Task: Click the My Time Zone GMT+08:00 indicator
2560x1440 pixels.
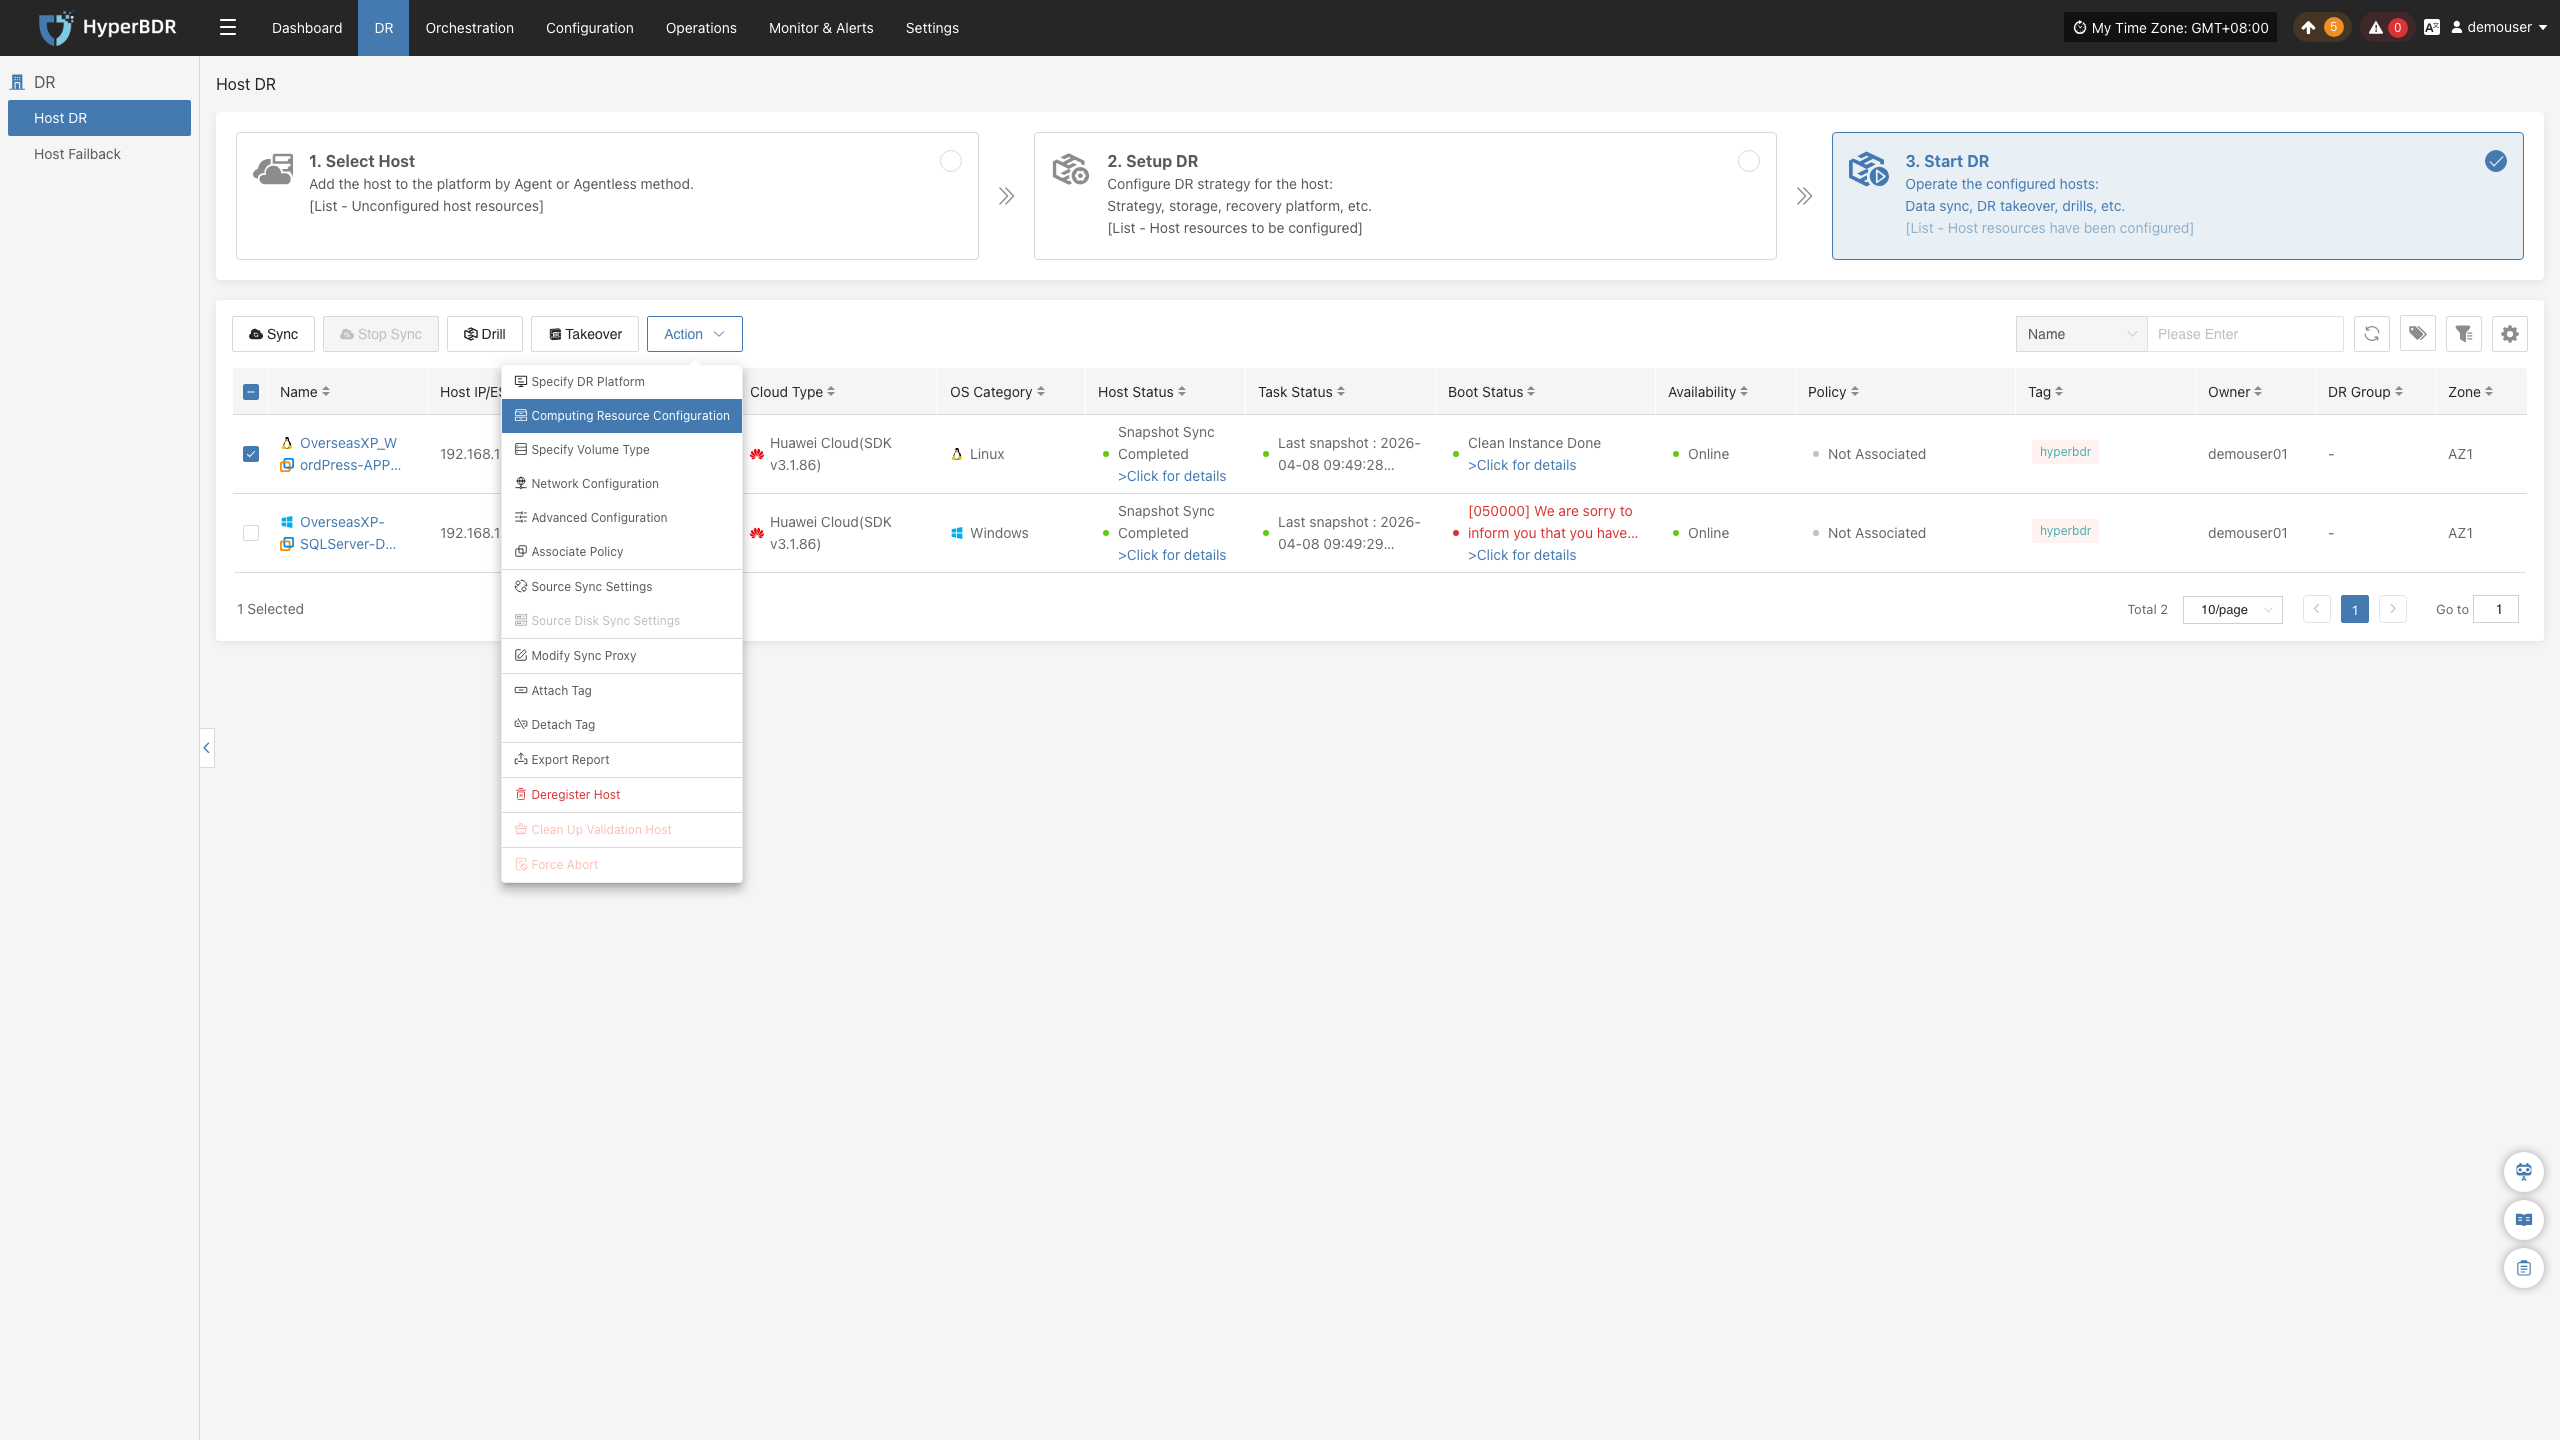Action: tap(2170, 27)
